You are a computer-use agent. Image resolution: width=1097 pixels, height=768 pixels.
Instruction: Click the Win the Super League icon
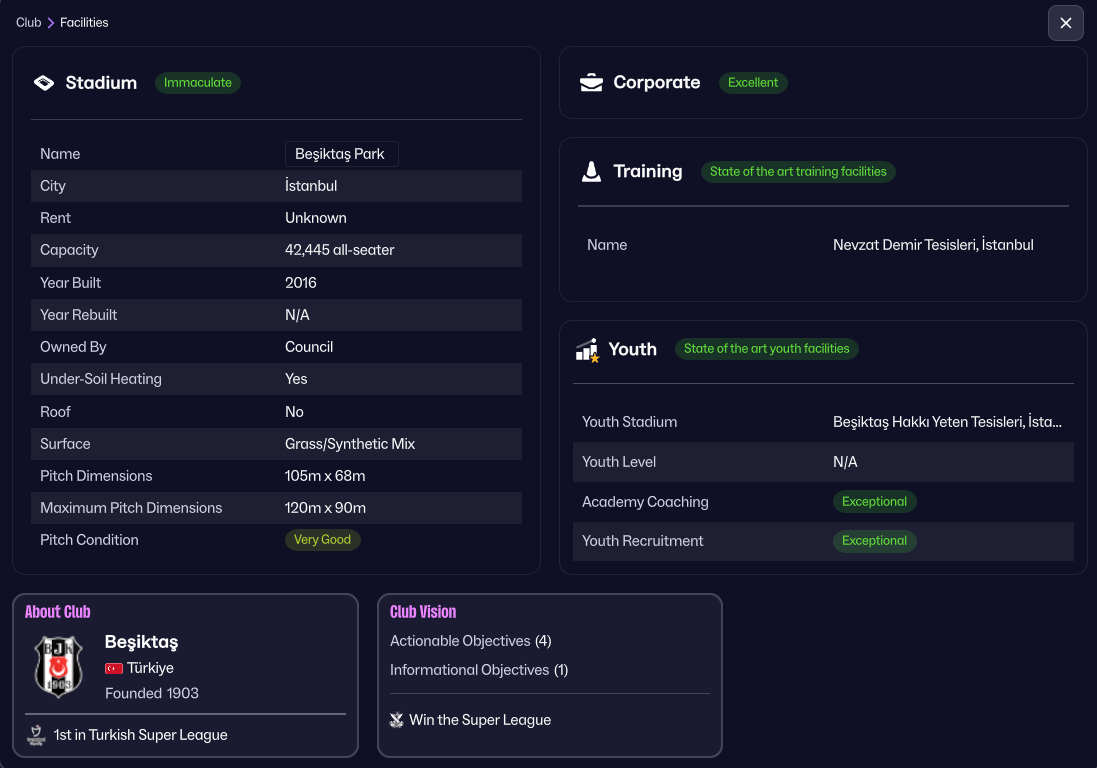(397, 720)
